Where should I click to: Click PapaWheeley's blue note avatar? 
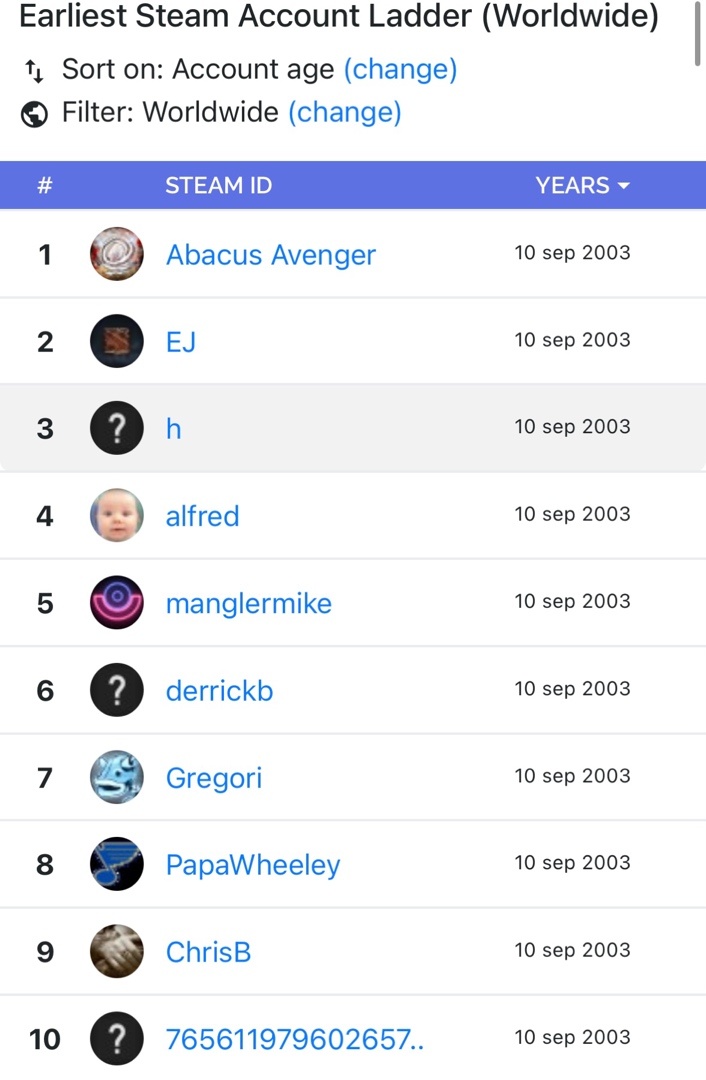(x=117, y=864)
